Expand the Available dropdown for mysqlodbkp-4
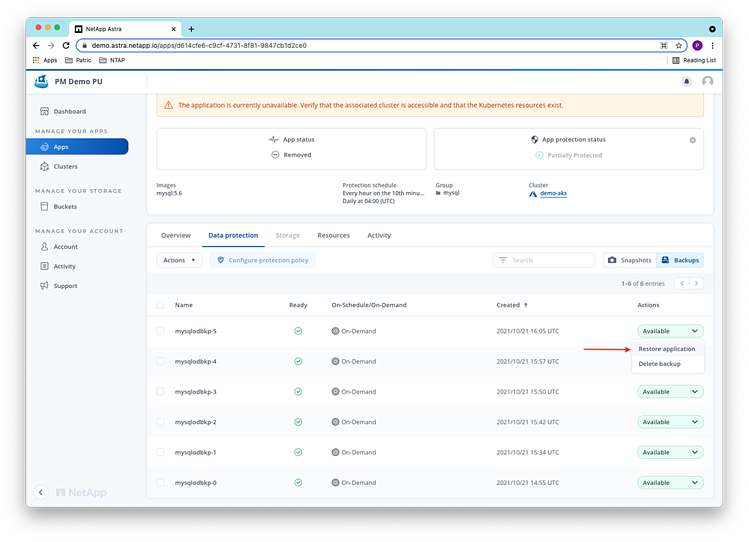 point(670,361)
